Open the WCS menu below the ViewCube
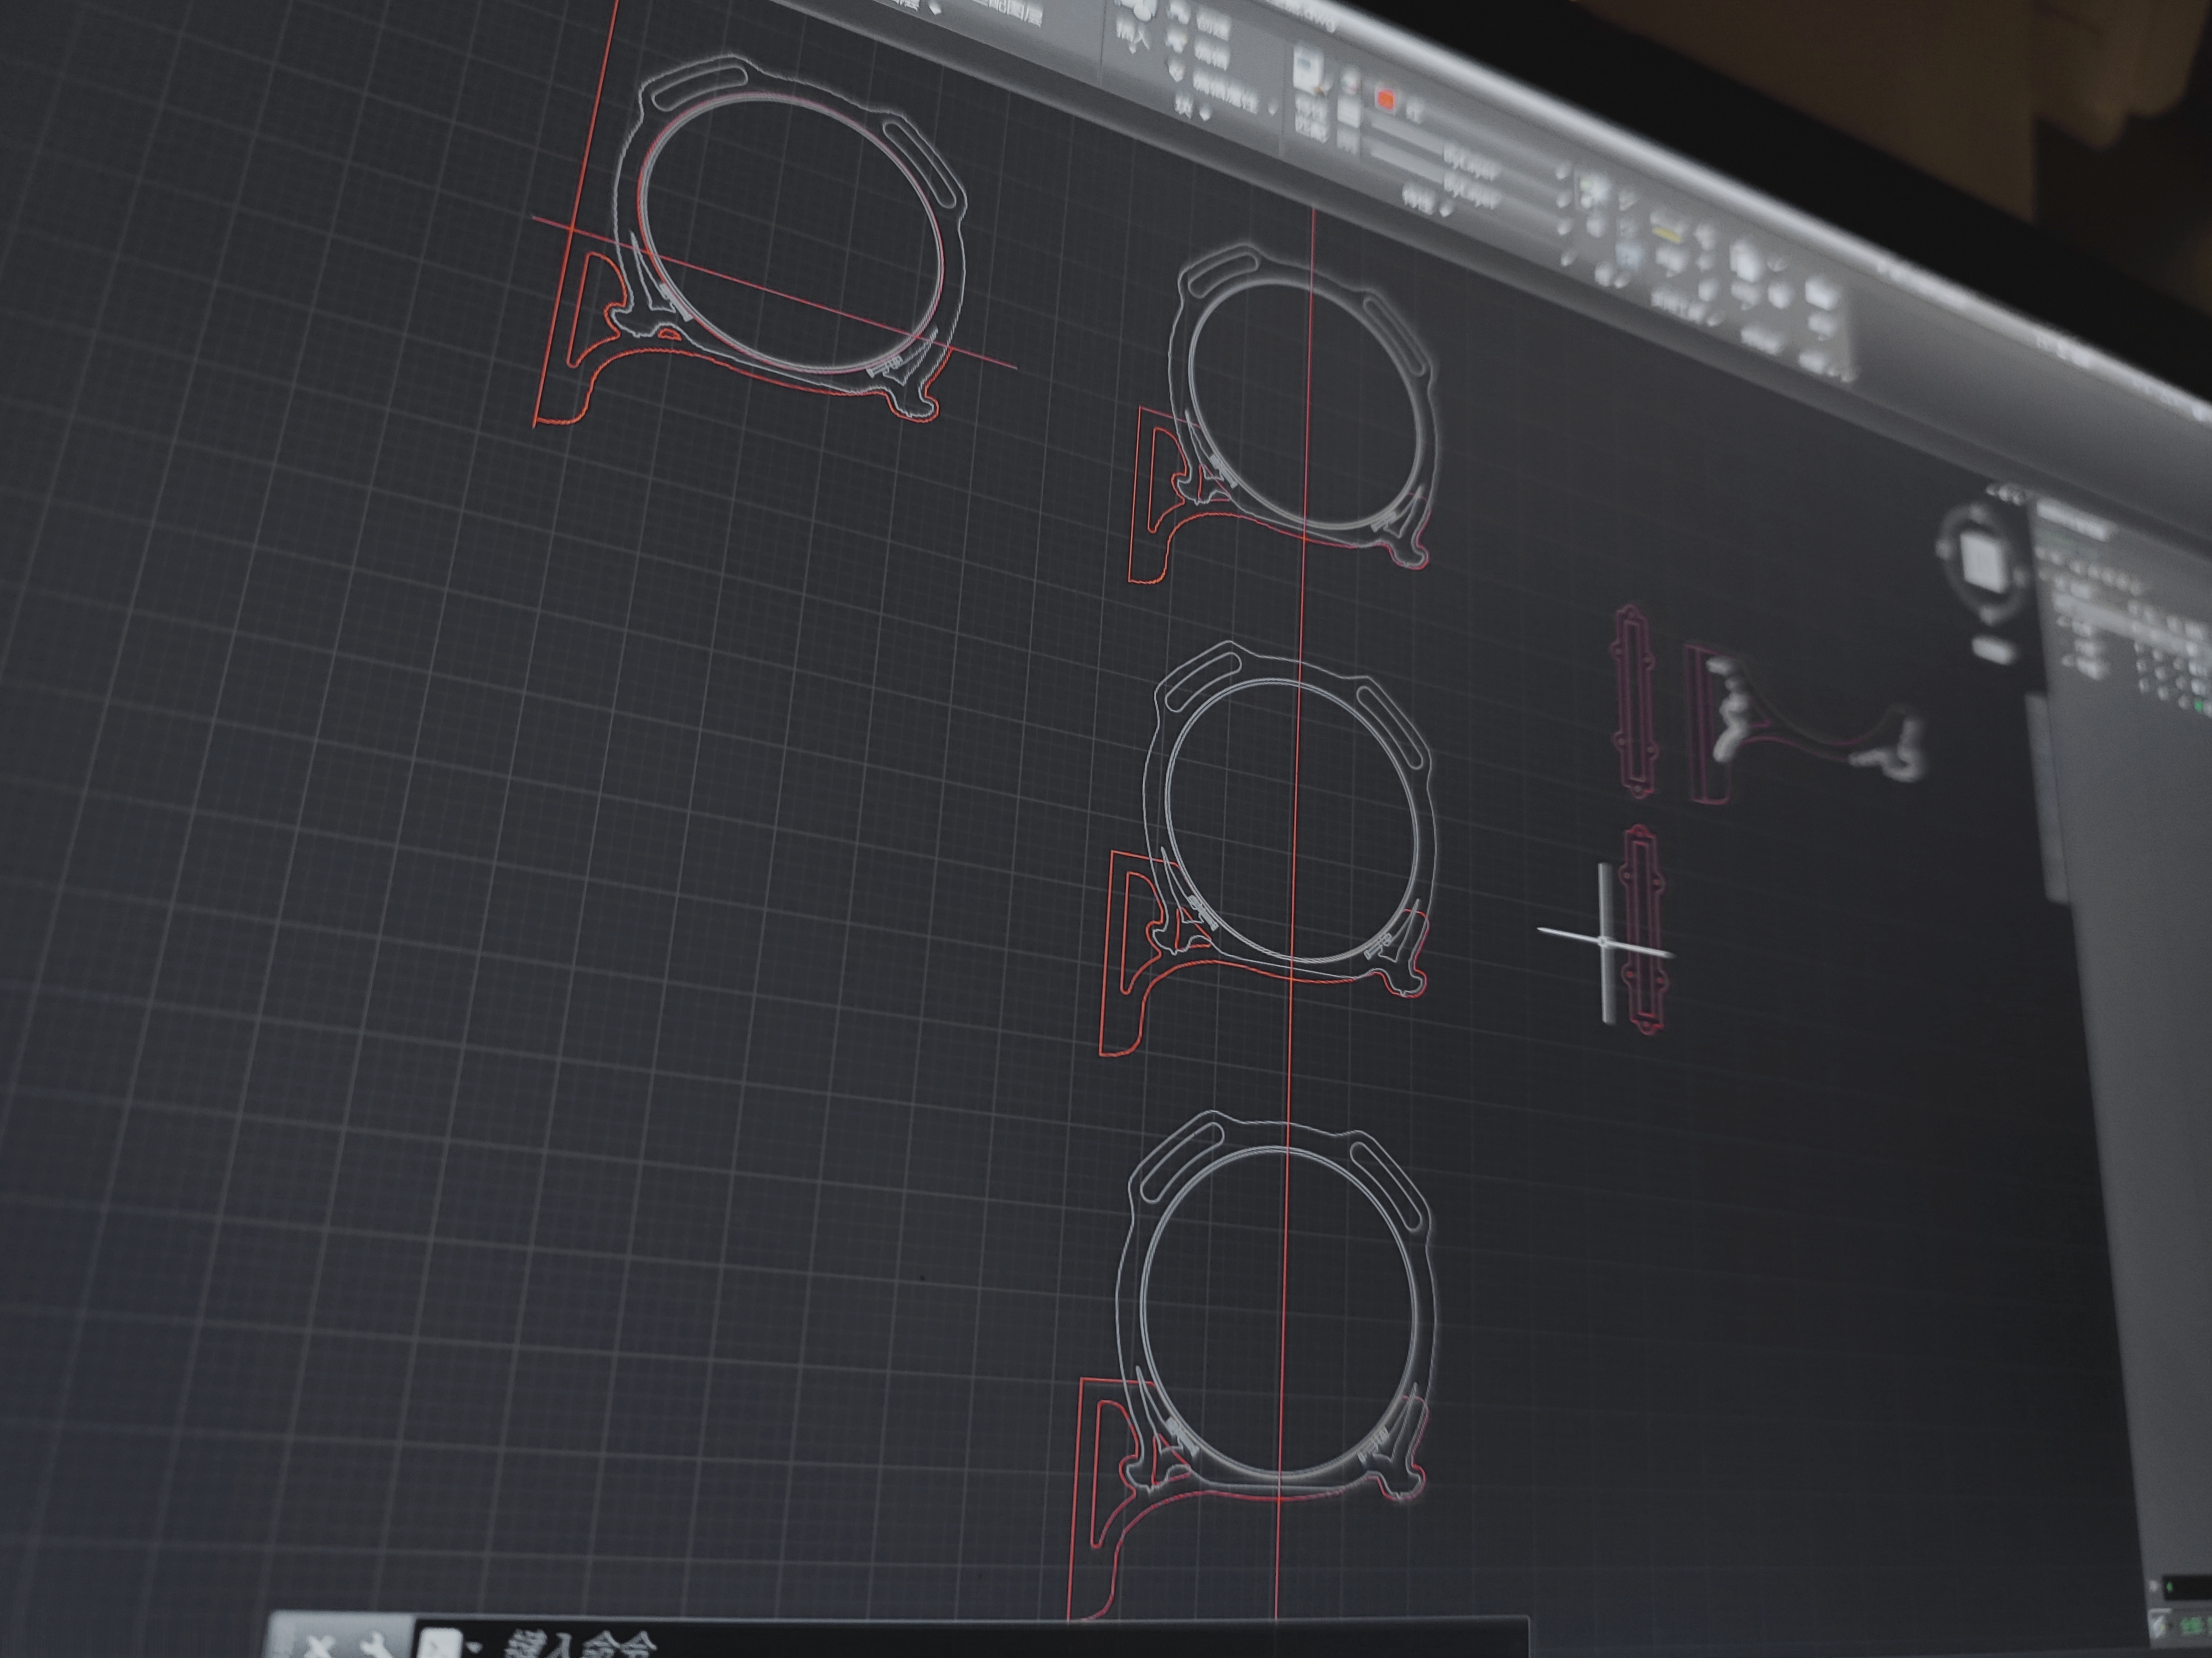Screen dimensions: 2212x1658 1993,651
